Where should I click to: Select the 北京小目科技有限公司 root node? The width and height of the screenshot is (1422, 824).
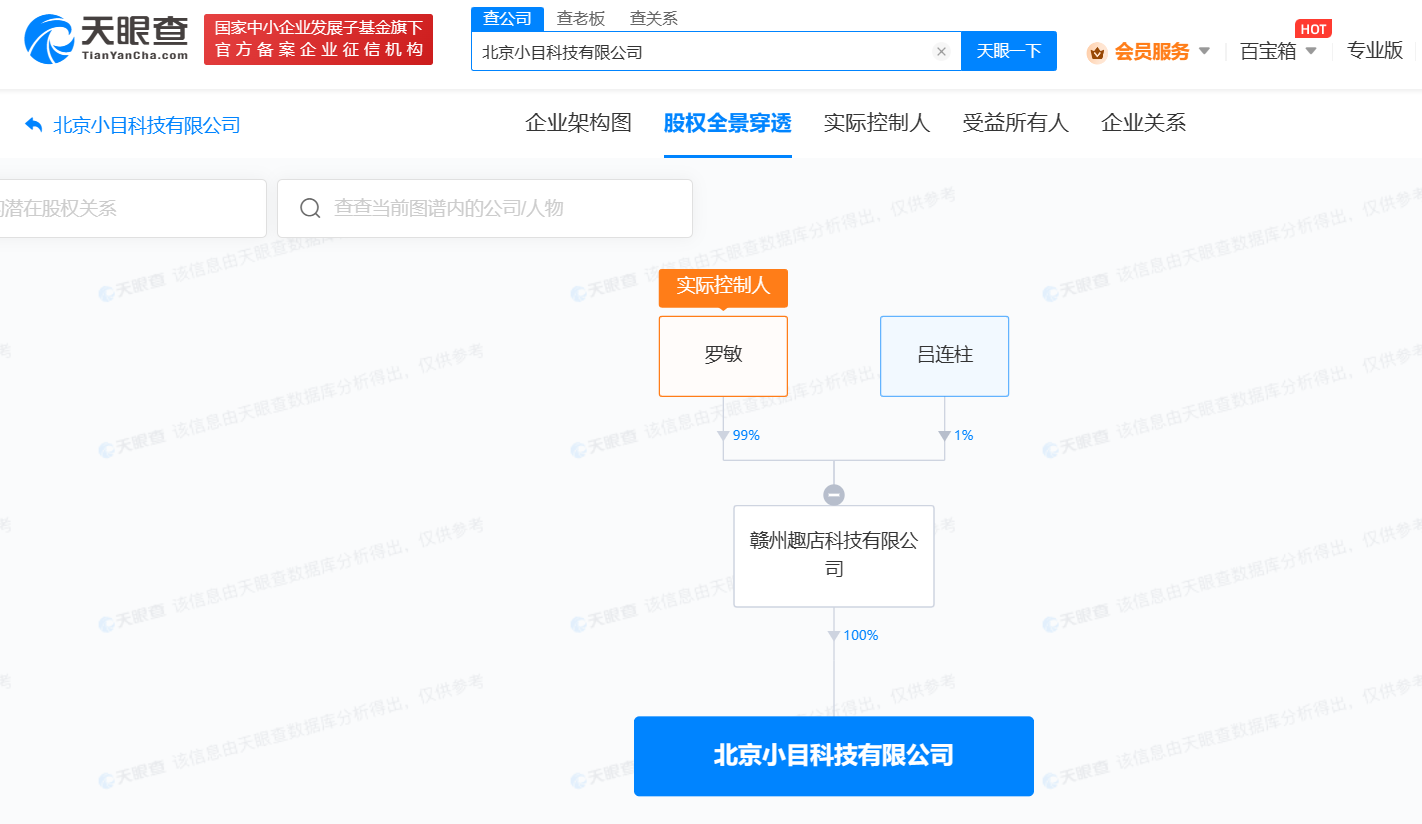pos(834,756)
